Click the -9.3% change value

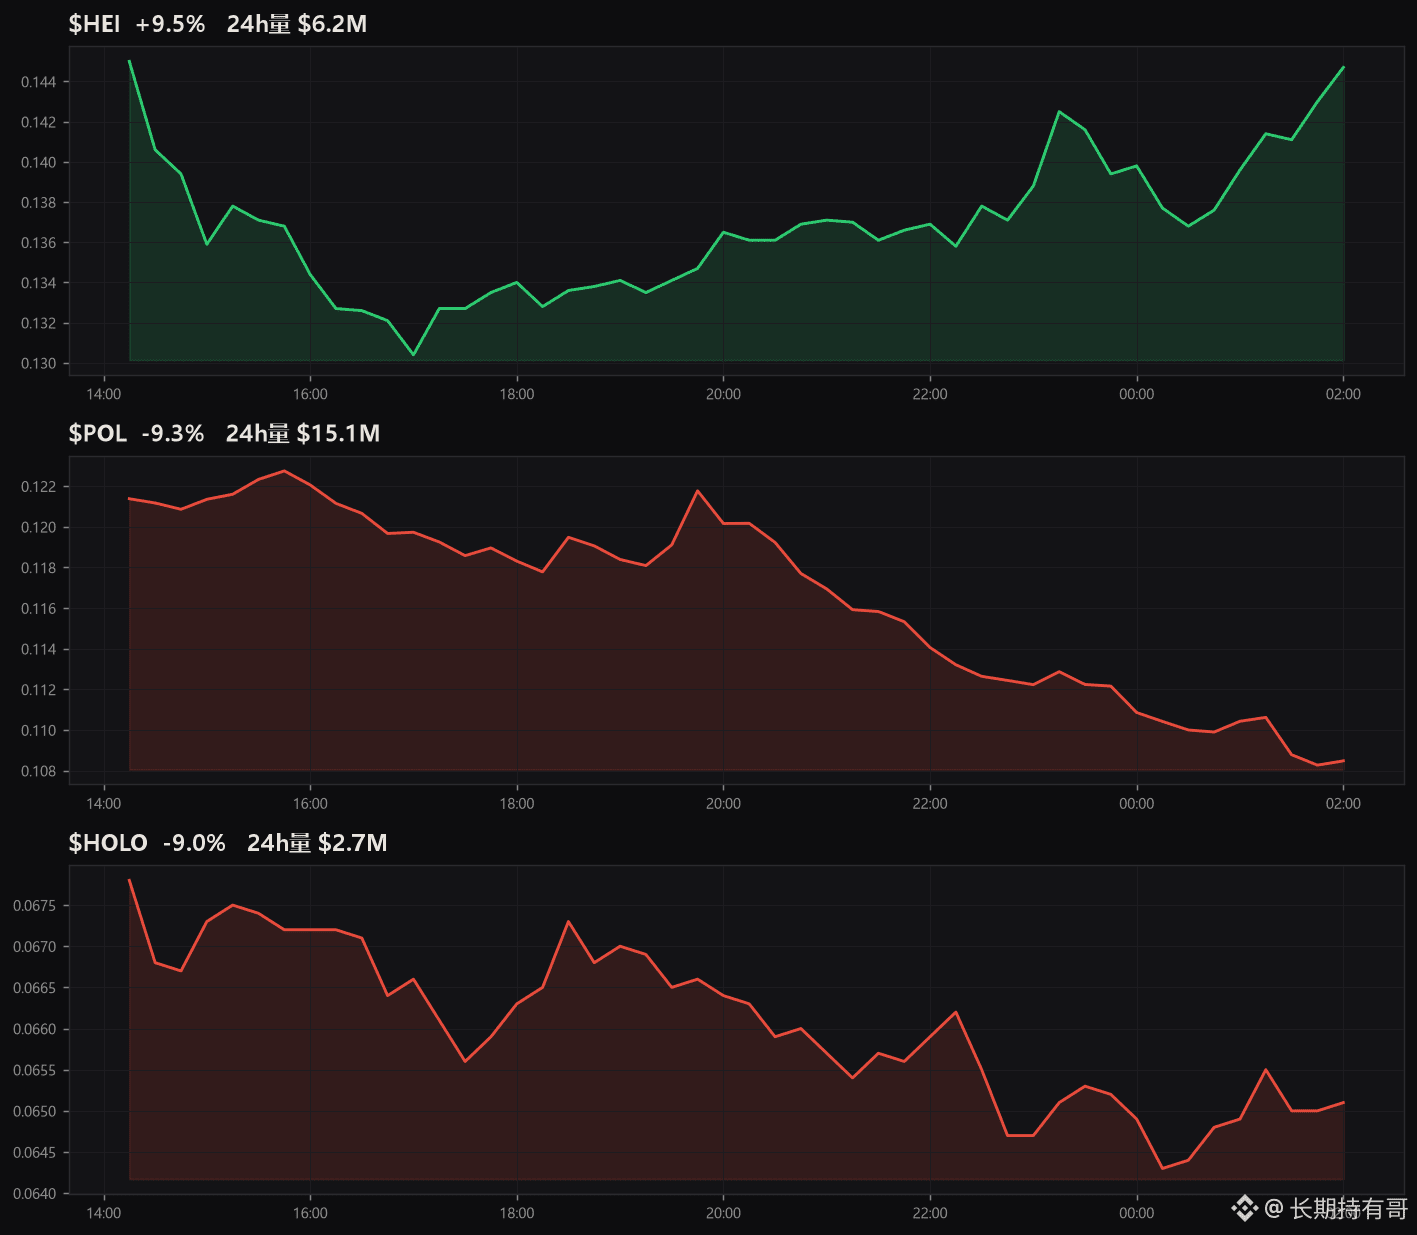(x=173, y=433)
